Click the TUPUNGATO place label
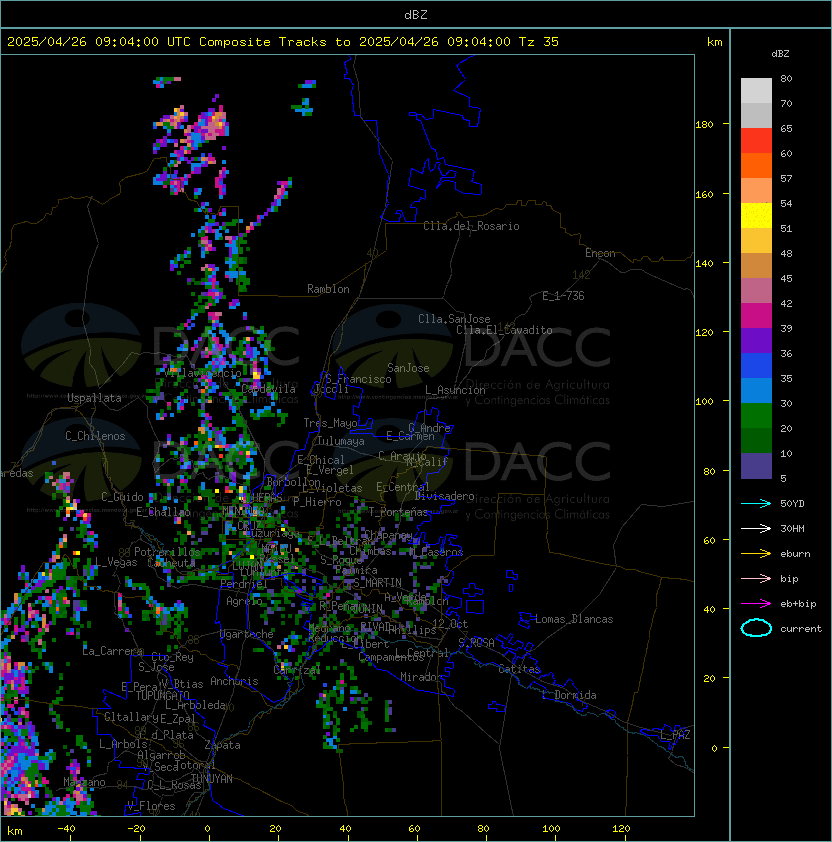Viewport: 832px width, 842px height. 162,696
